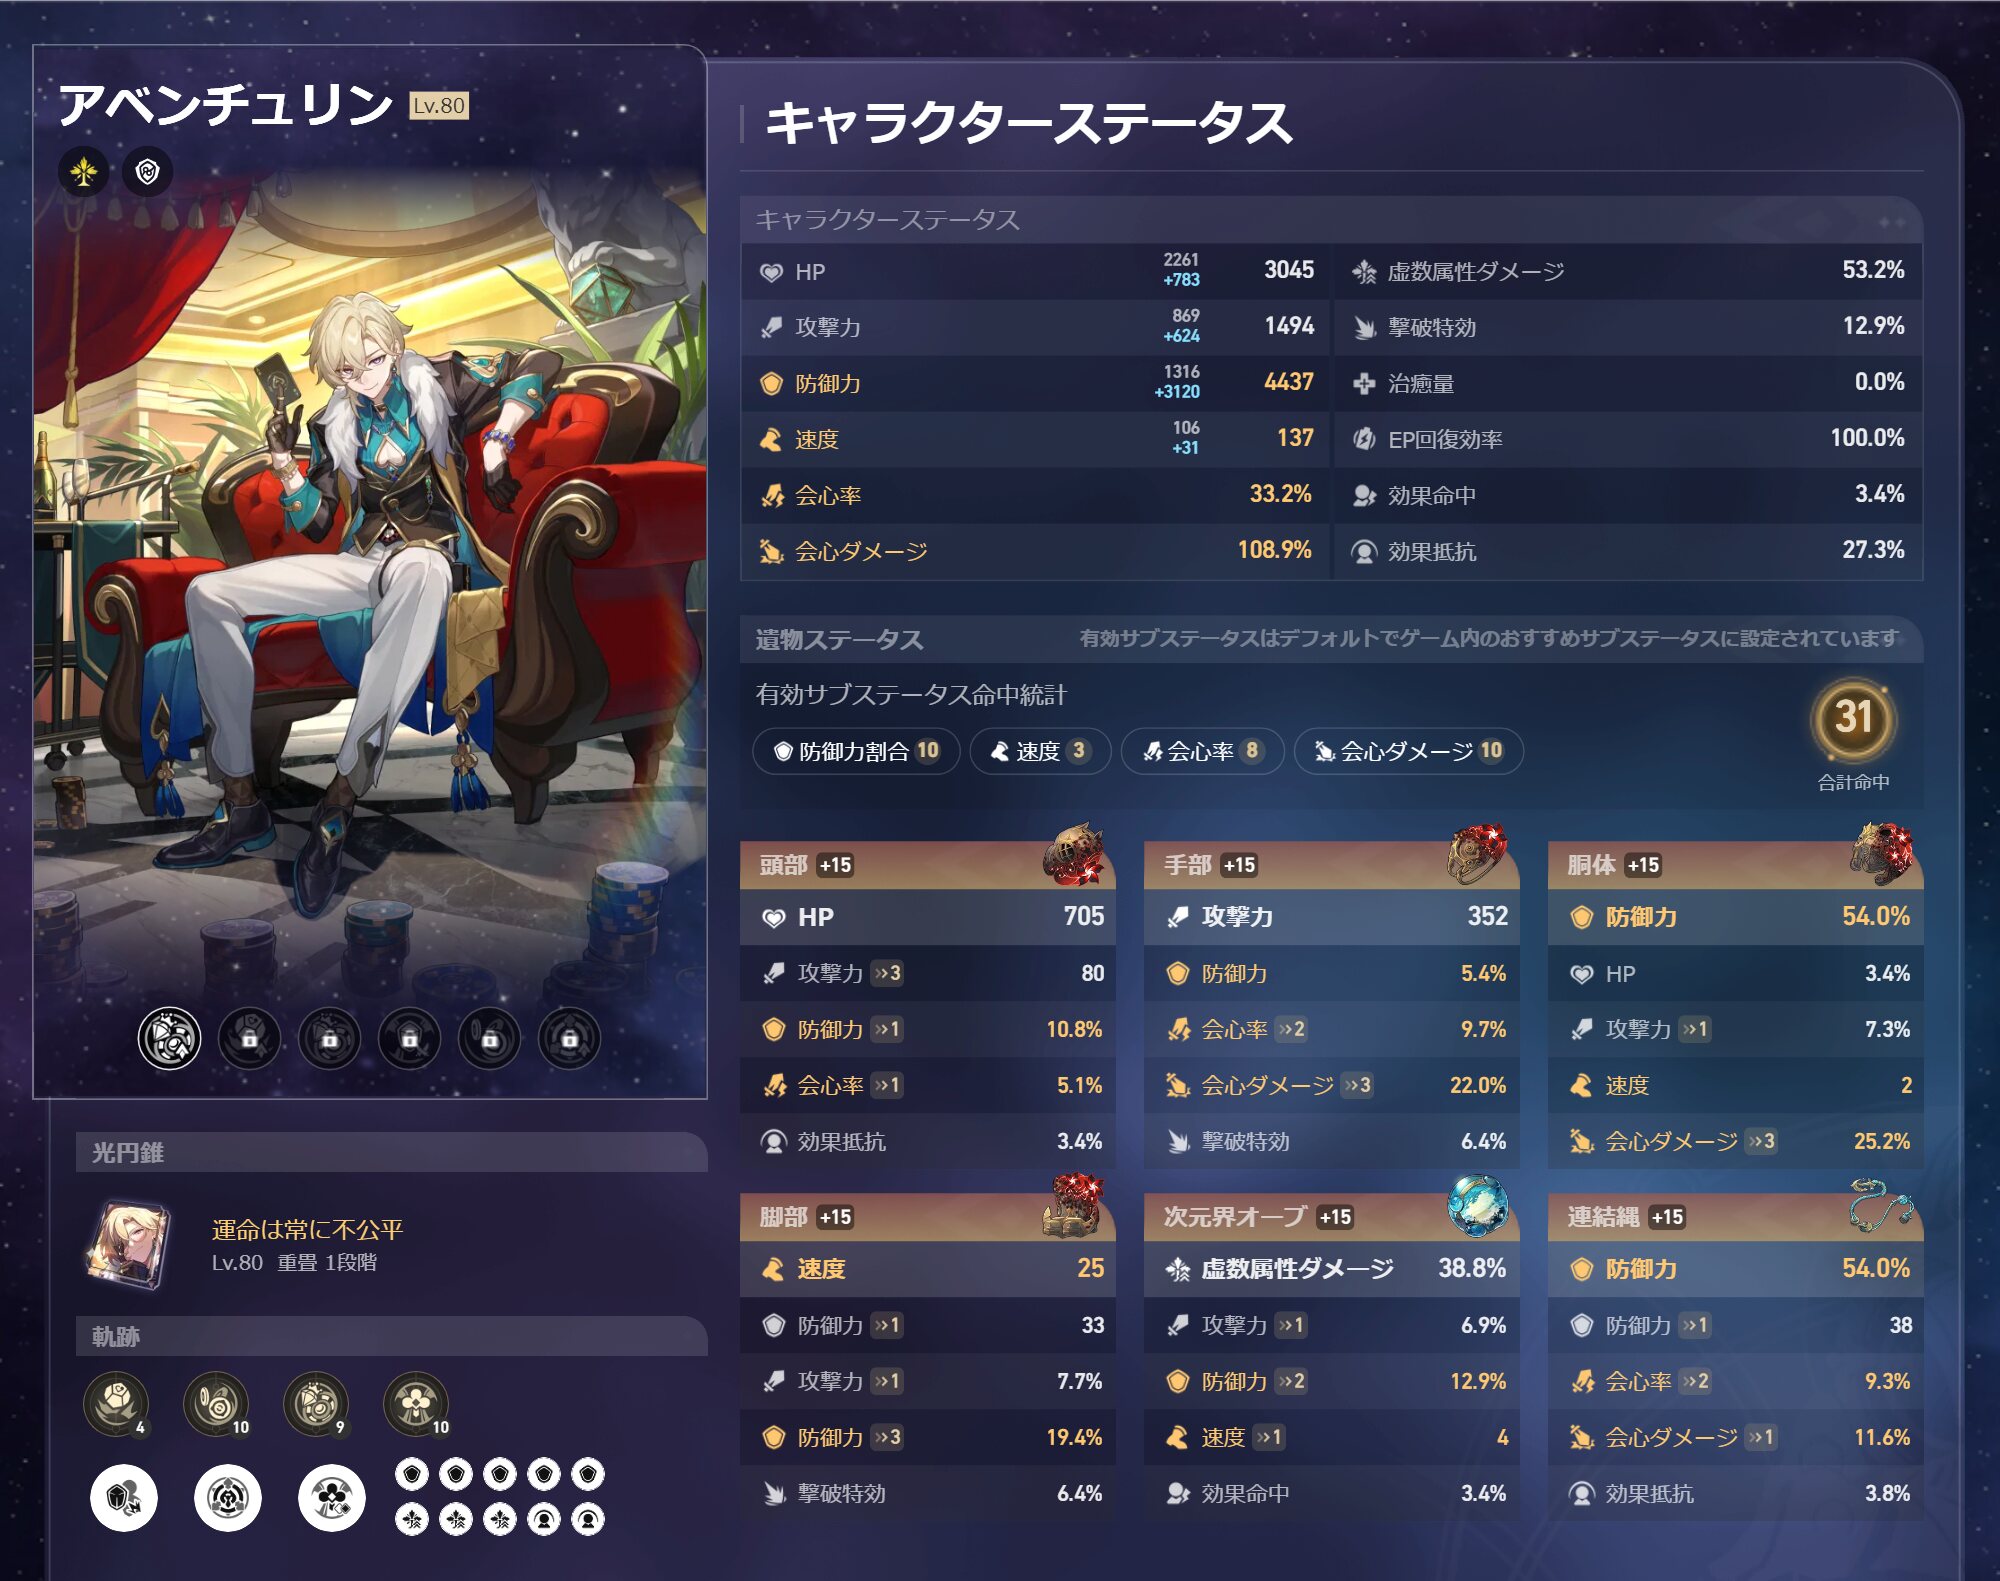Click the skill trace icon level 9
The height and width of the screenshot is (1581, 2000).
[x=316, y=1403]
